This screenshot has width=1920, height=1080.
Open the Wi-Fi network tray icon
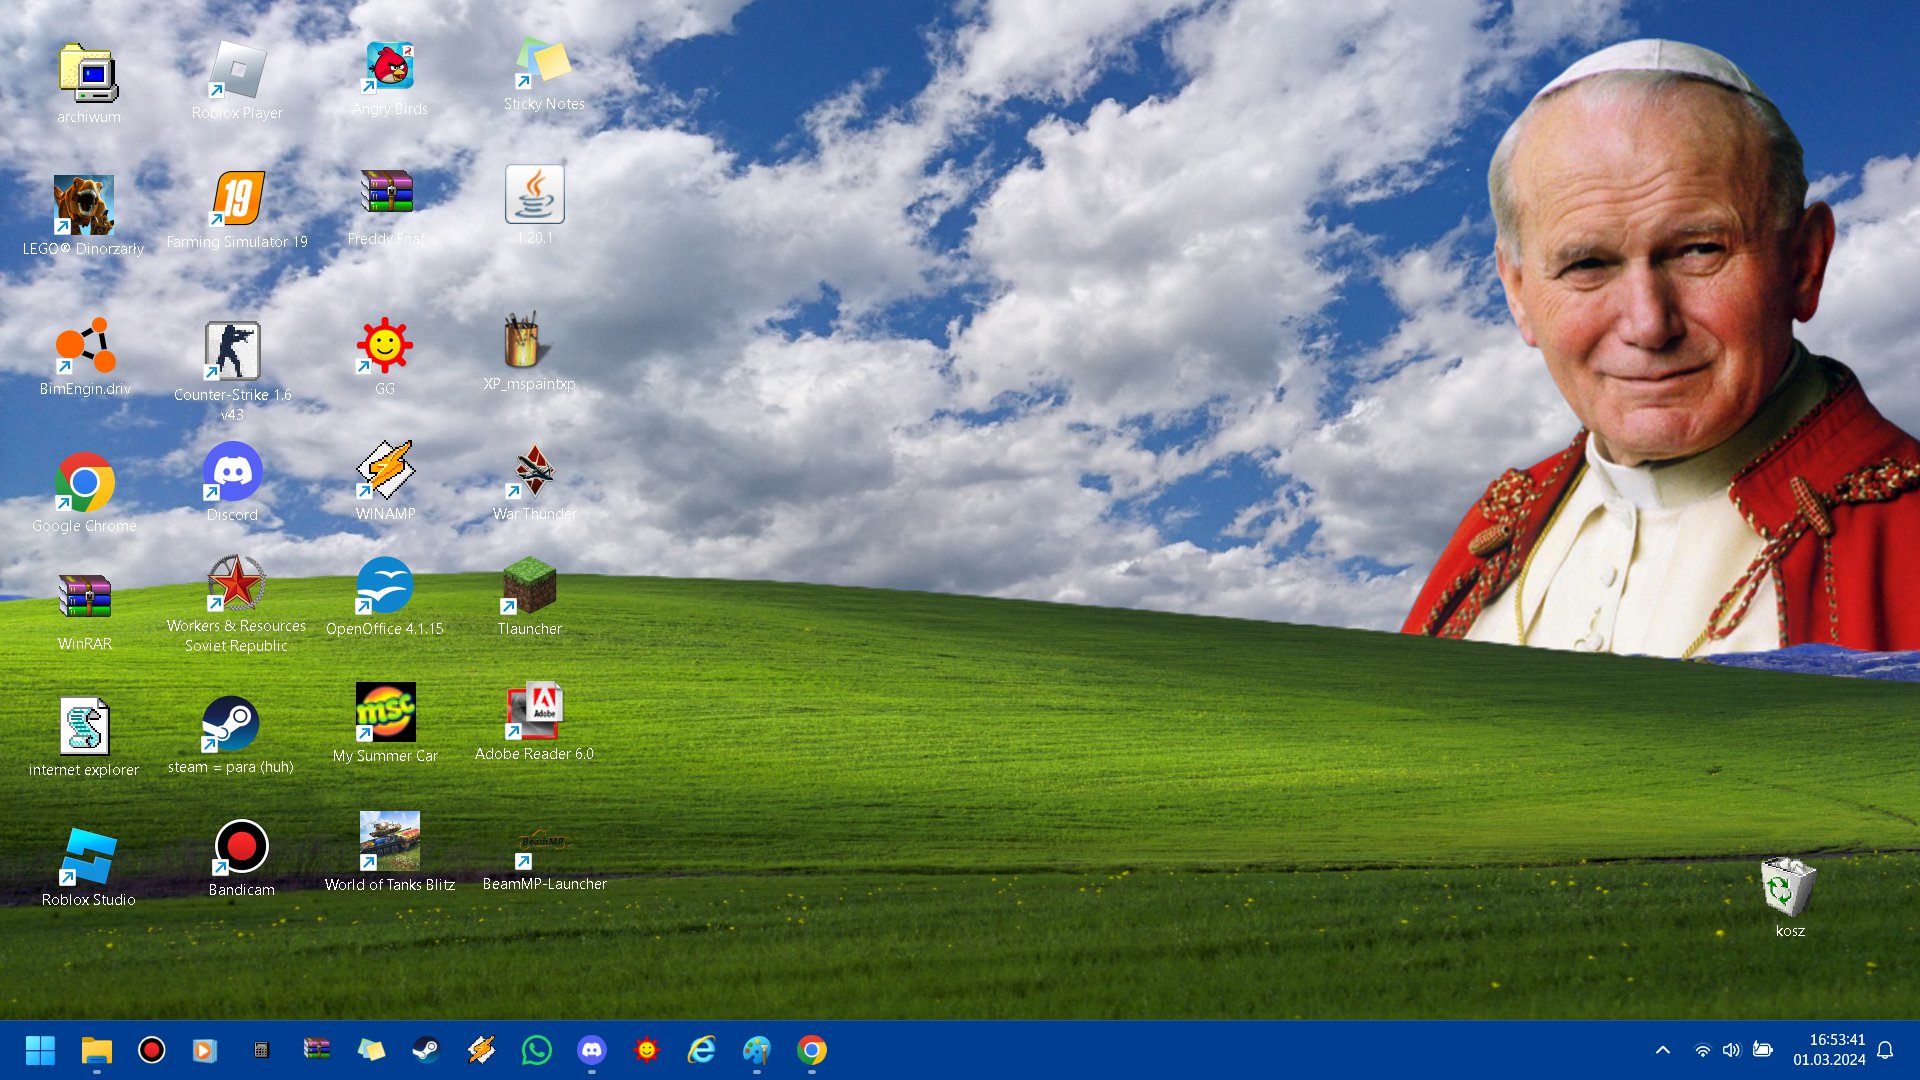pos(1702,1050)
